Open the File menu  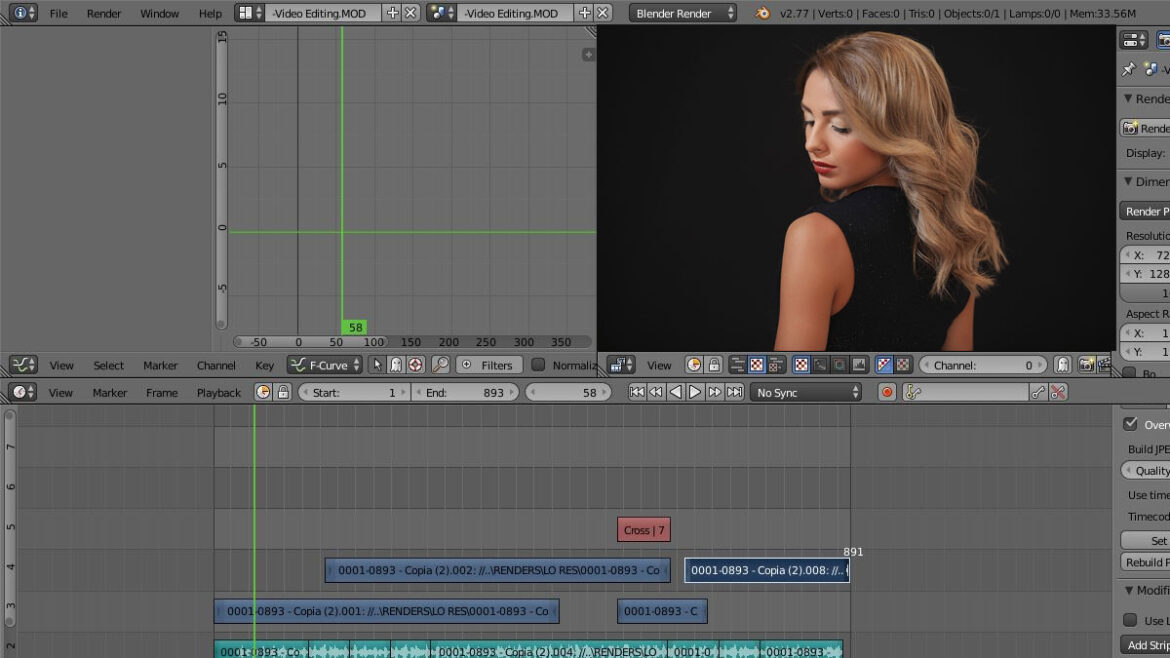pyautogui.click(x=59, y=13)
